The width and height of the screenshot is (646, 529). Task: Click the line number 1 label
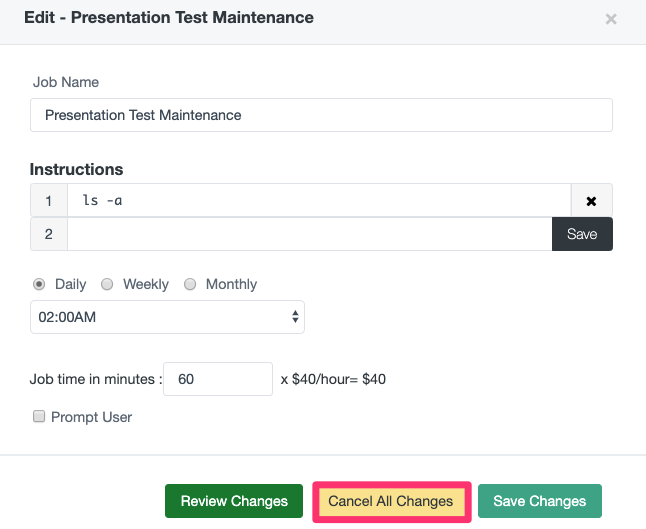[49, 201]
